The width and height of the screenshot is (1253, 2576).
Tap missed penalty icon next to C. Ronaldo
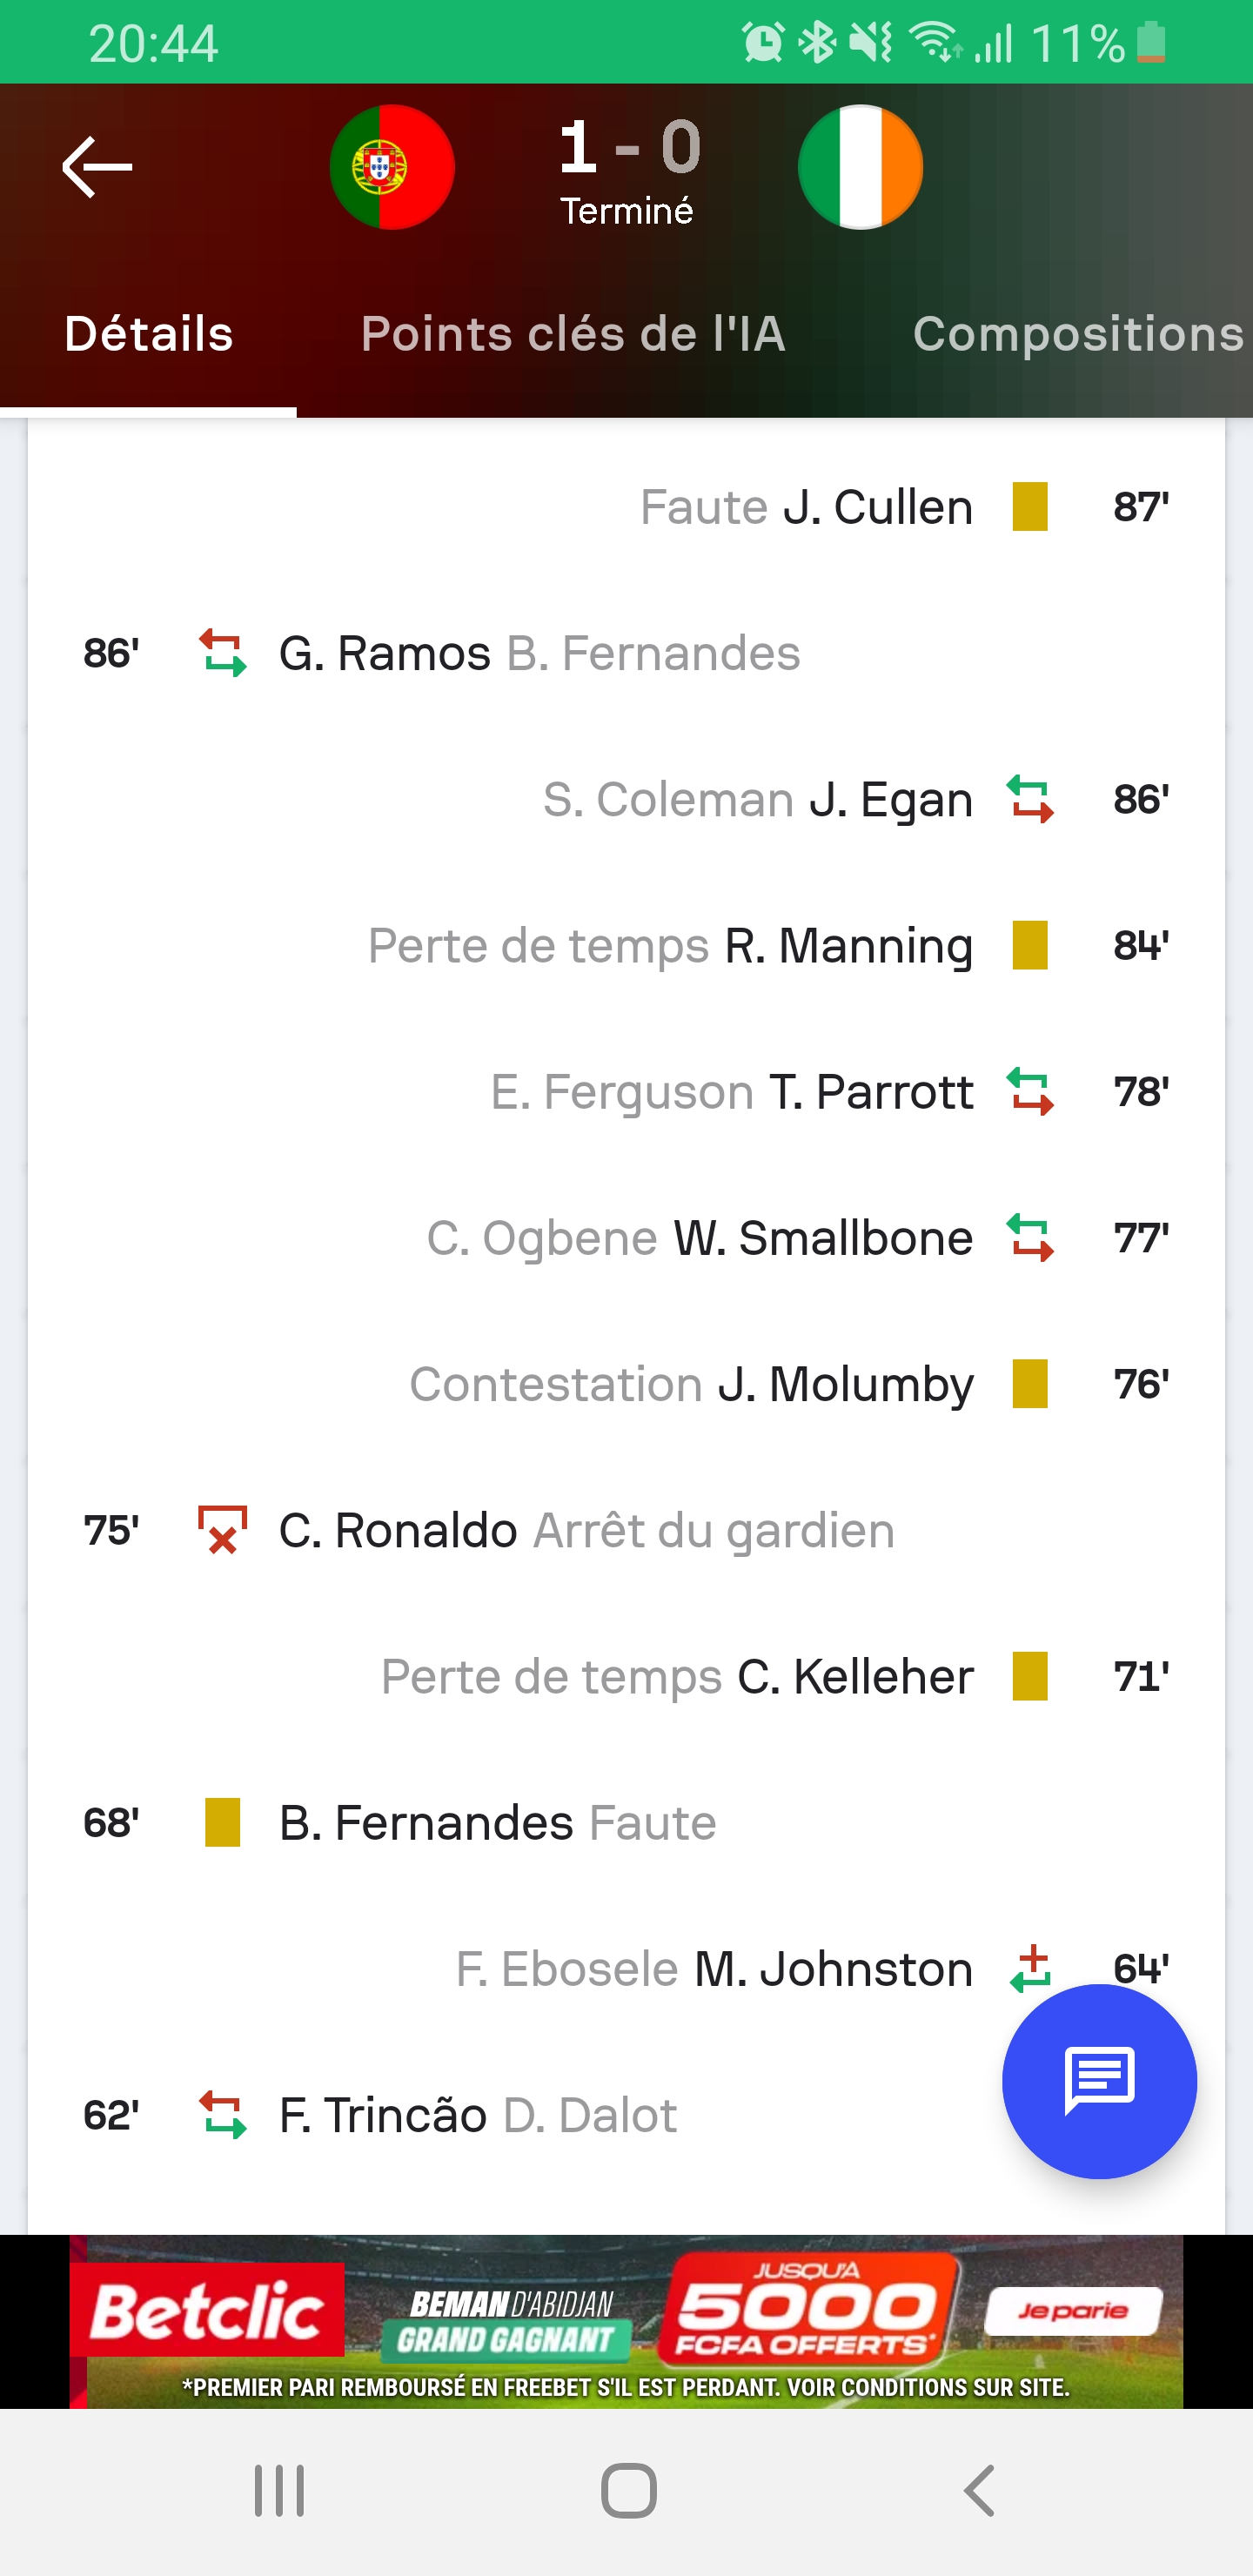point(222,1530)
